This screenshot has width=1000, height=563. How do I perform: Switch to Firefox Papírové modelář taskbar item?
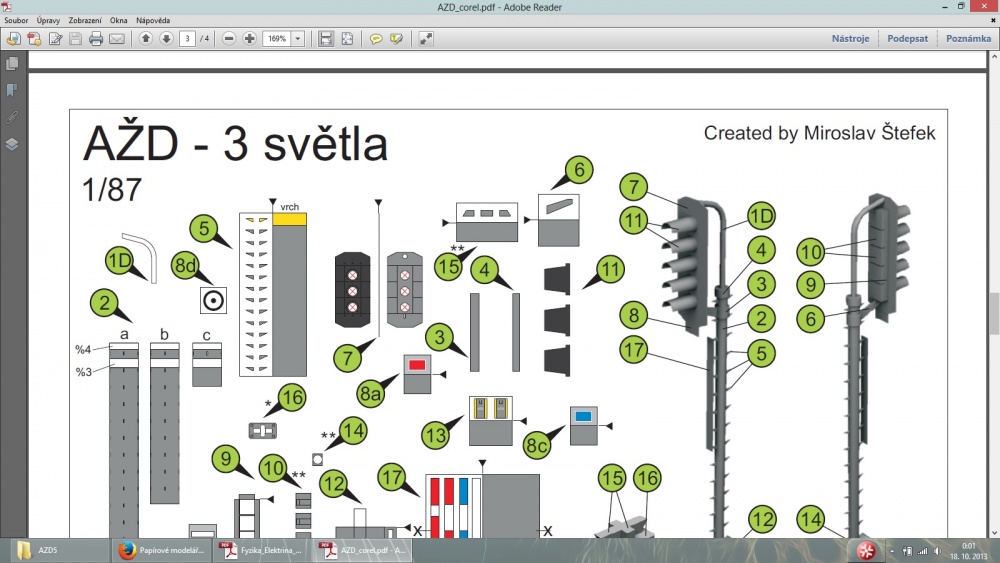click(162, 550)
